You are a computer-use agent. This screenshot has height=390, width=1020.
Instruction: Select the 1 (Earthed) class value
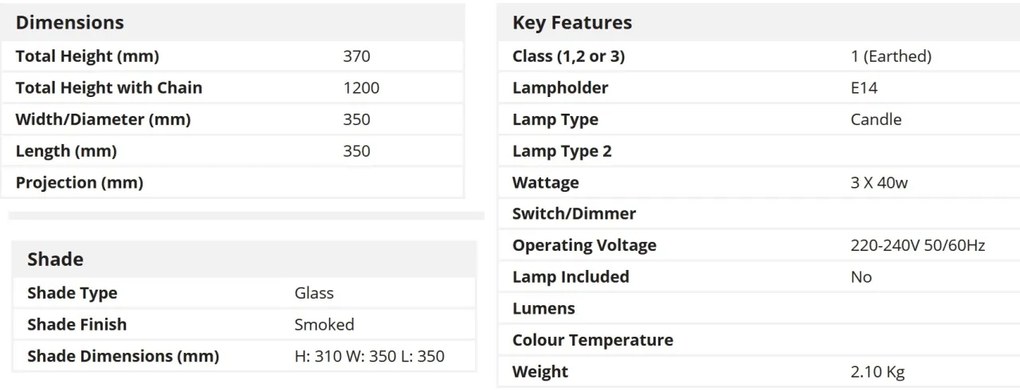point(891,57)
